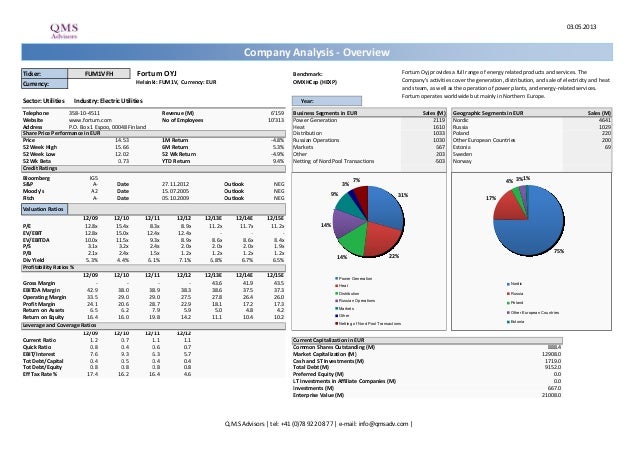Select the Power Generation table row label

(315, 120)
